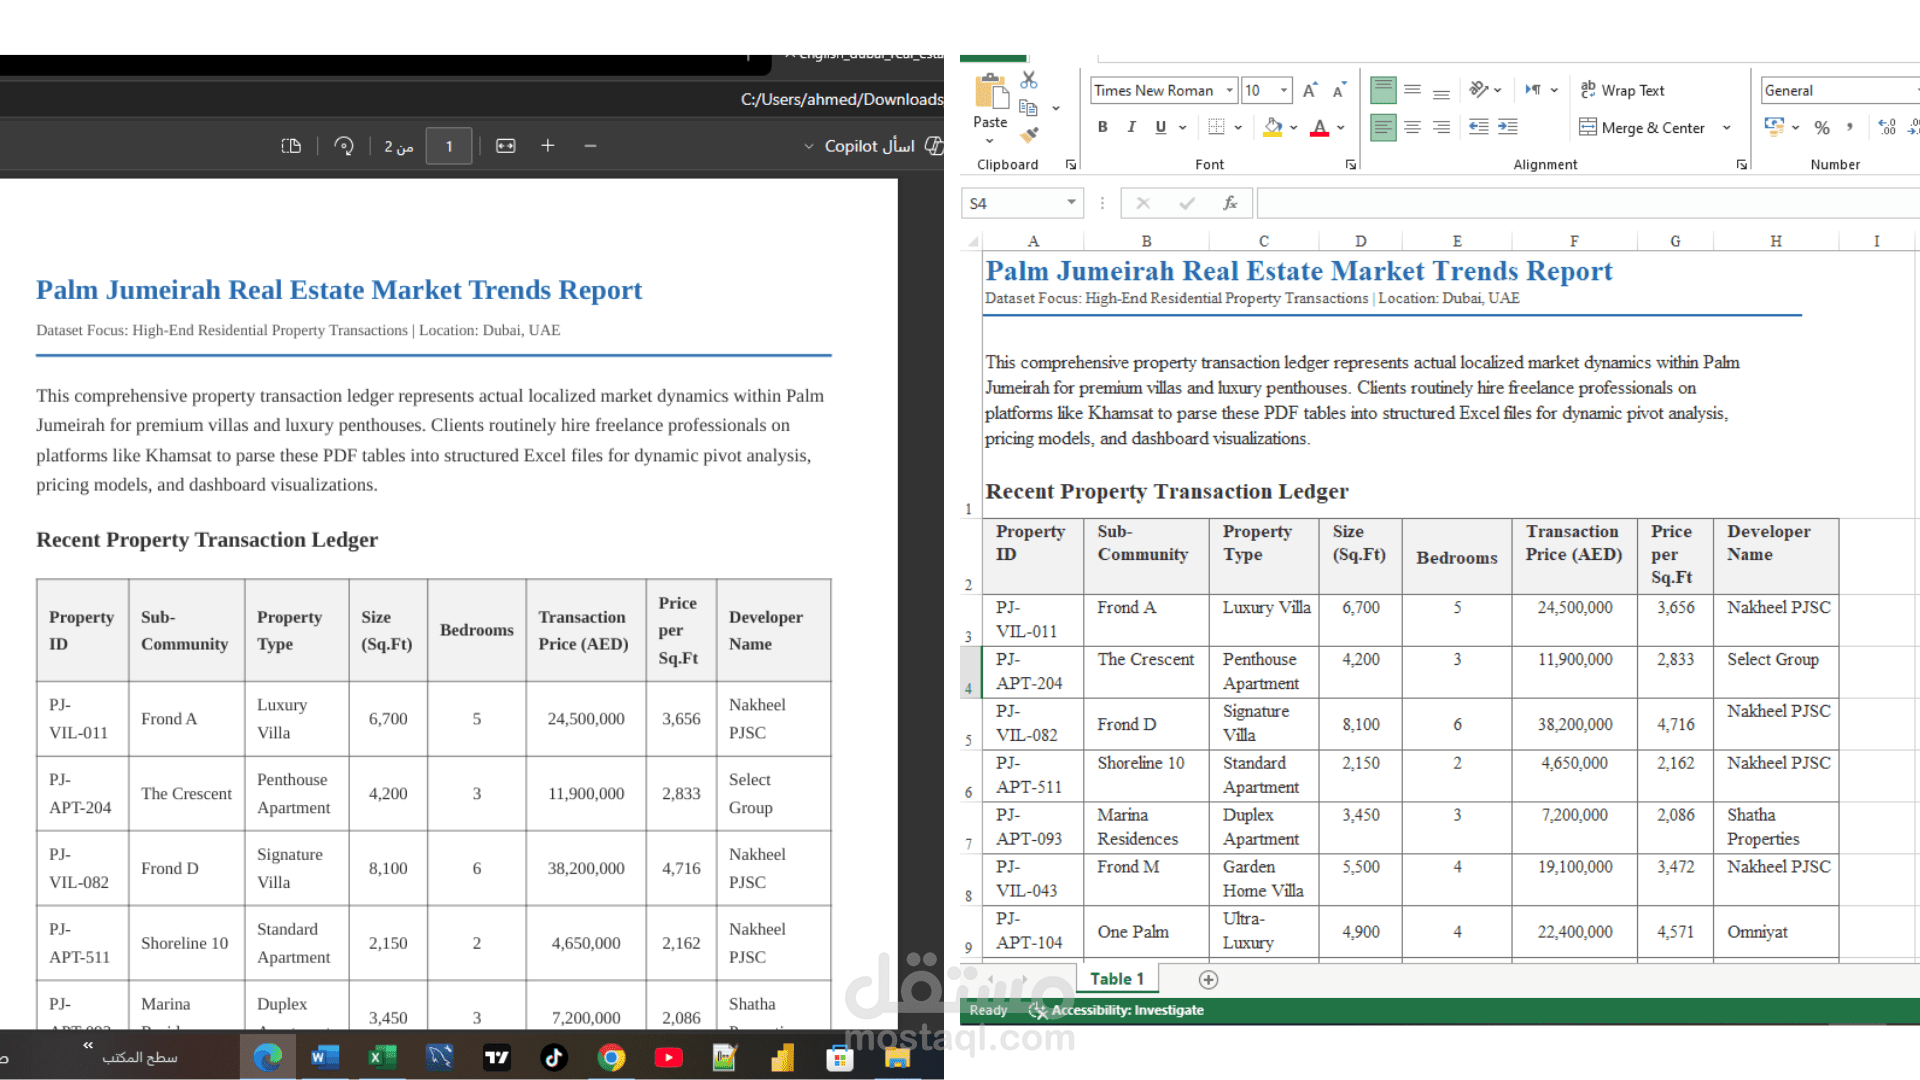Image resolution: width=1920 pixels, height=1080 pixels.
Task: Expand the Name Box S4 dropdown
Action: [1071, 203]
